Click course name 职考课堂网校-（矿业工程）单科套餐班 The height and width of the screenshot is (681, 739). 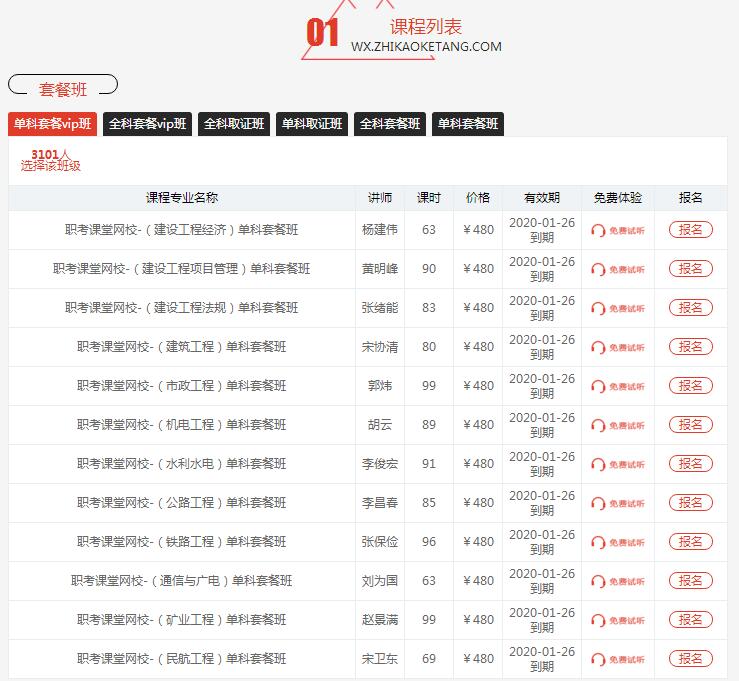pos(181,620)
